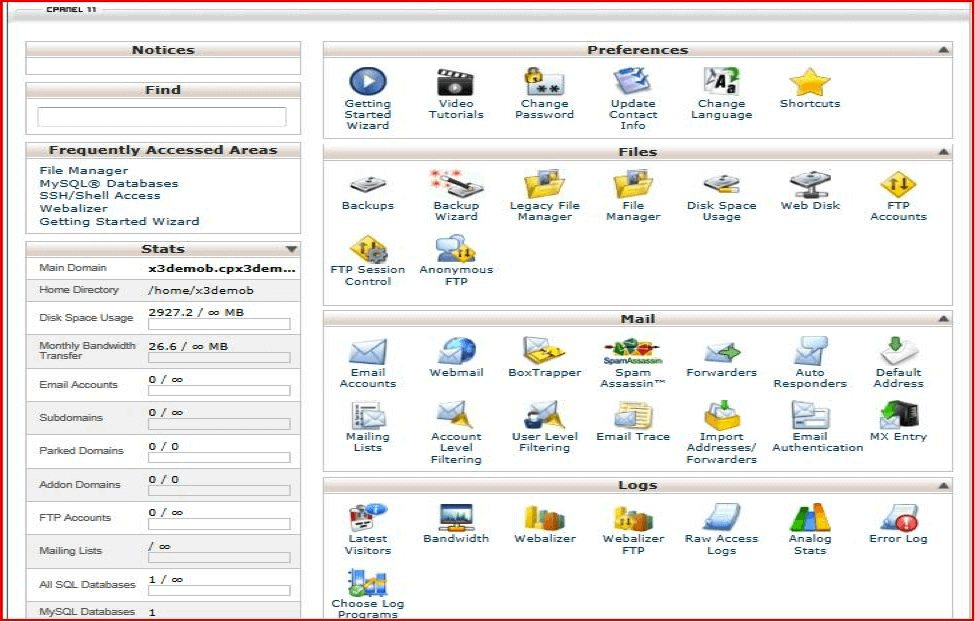Open Legacy File Manager

click(544, 183)
